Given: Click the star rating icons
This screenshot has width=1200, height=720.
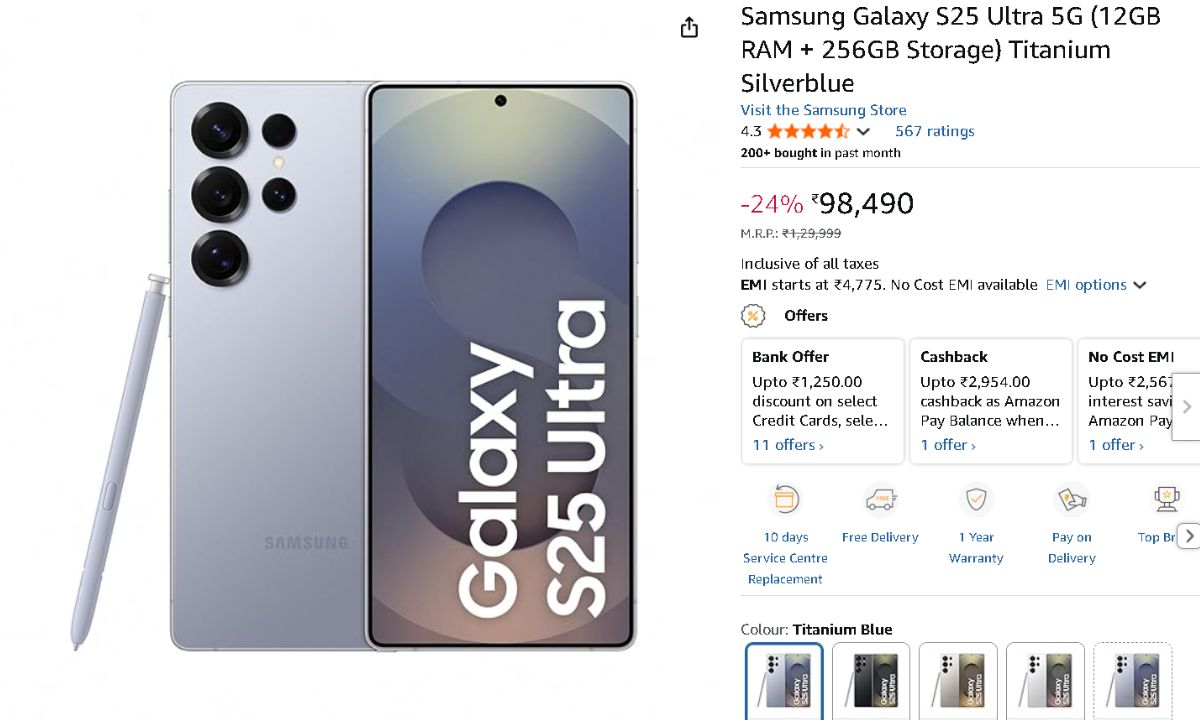Looking at the screenshot, I should (x=808, y=131).
